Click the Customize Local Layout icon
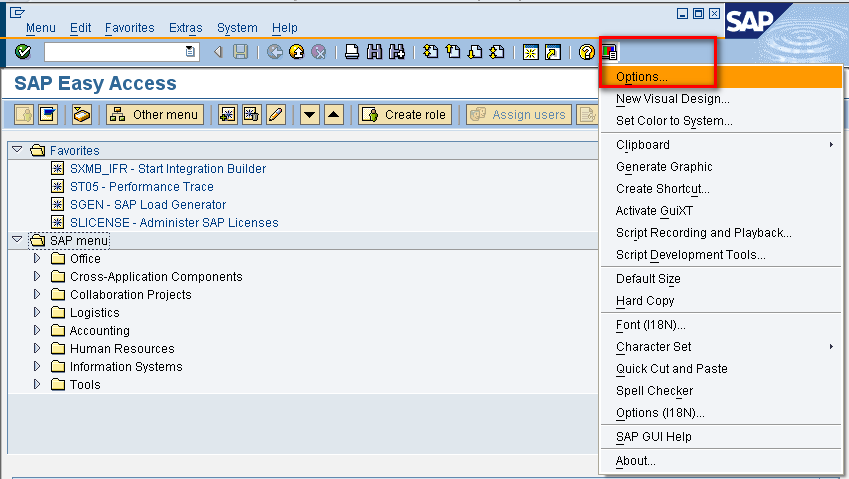 (609, 52)
